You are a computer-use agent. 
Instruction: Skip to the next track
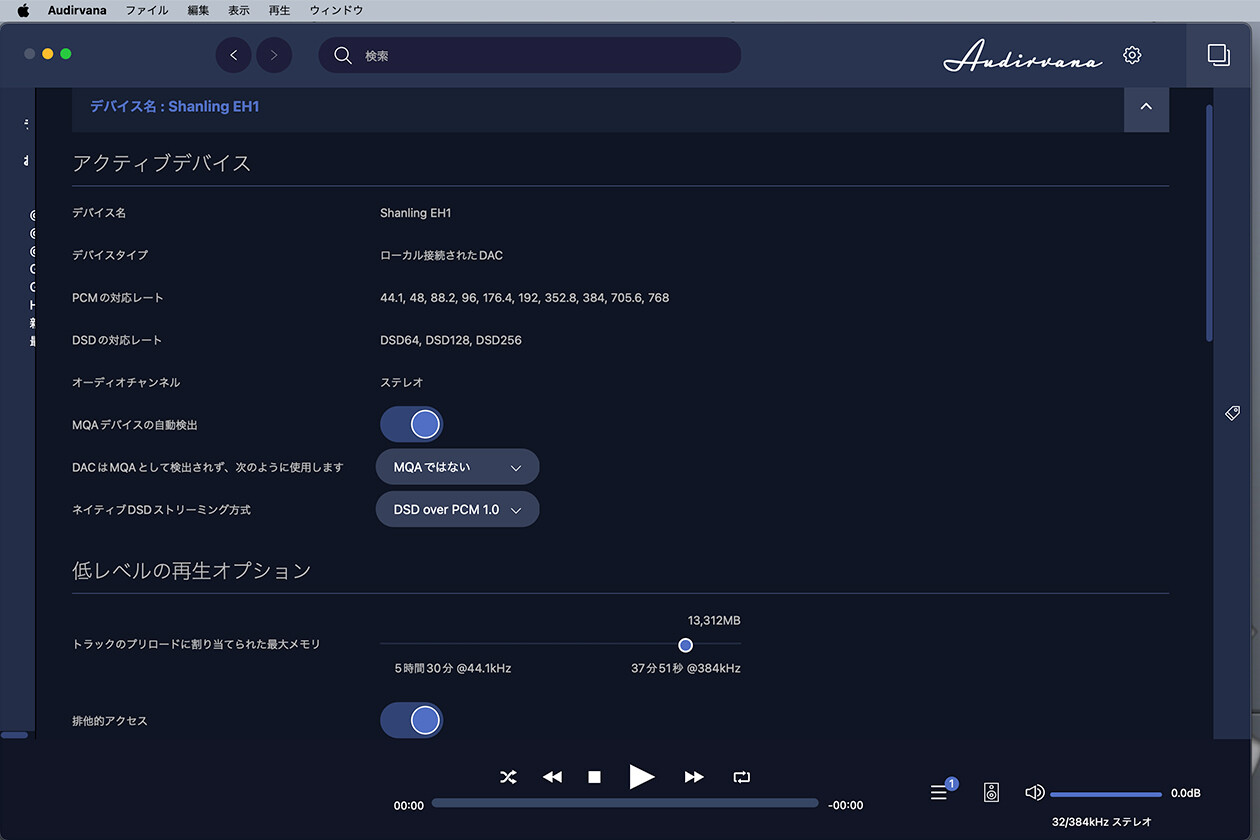(694, 777)
